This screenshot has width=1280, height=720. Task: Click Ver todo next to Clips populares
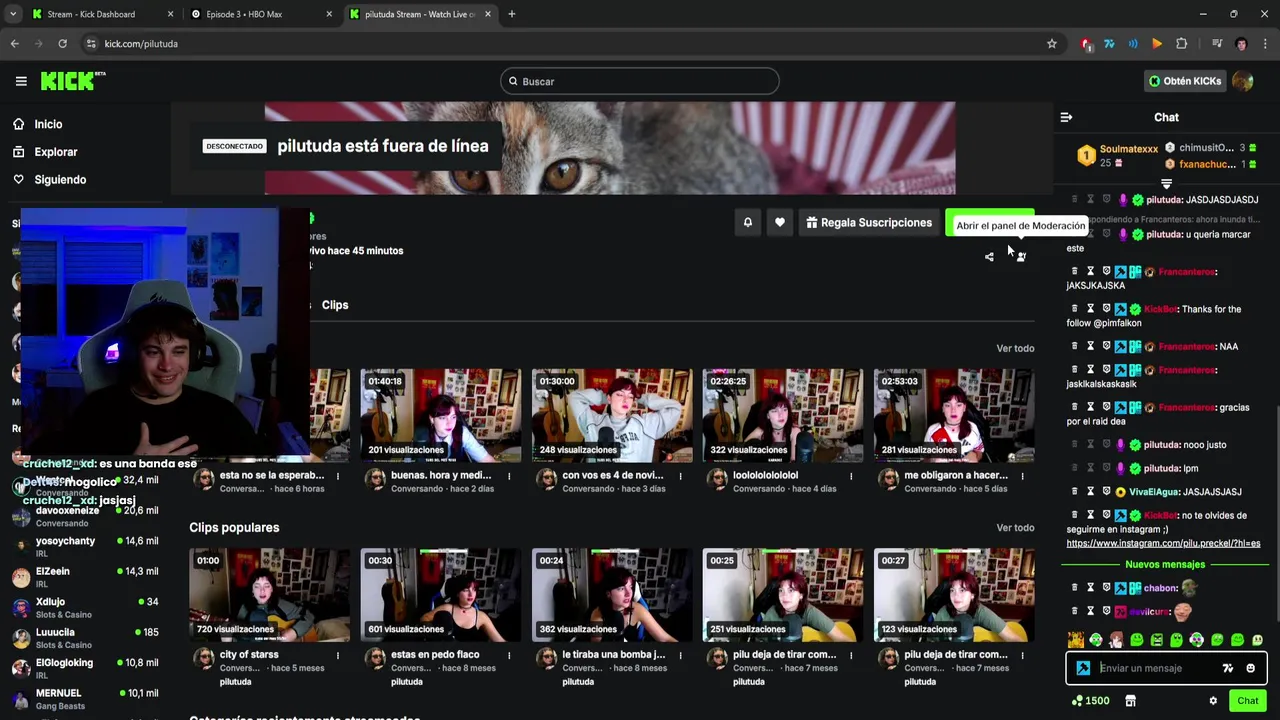[x=1015, y=528]
